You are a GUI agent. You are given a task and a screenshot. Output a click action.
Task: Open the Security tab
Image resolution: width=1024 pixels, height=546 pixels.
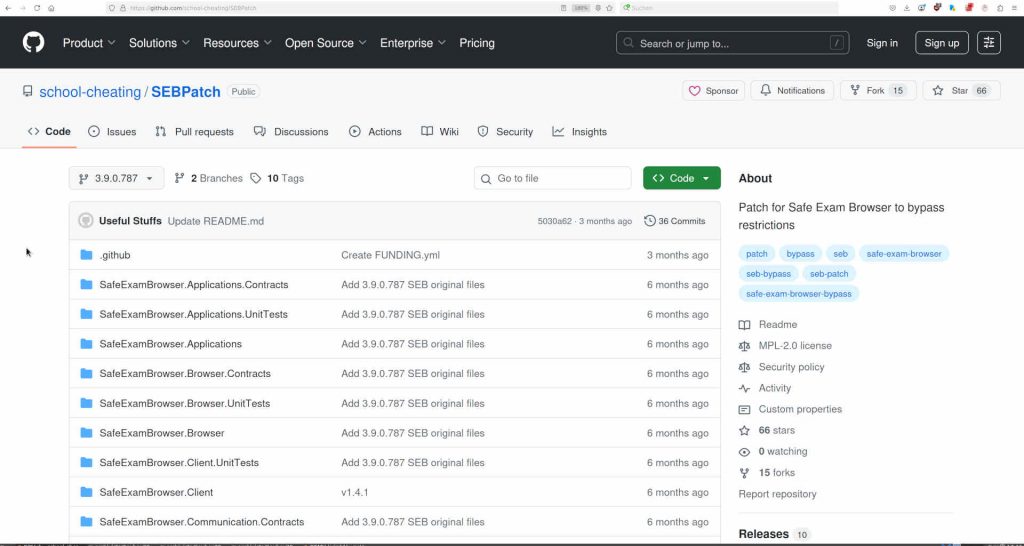coord(505,131)
